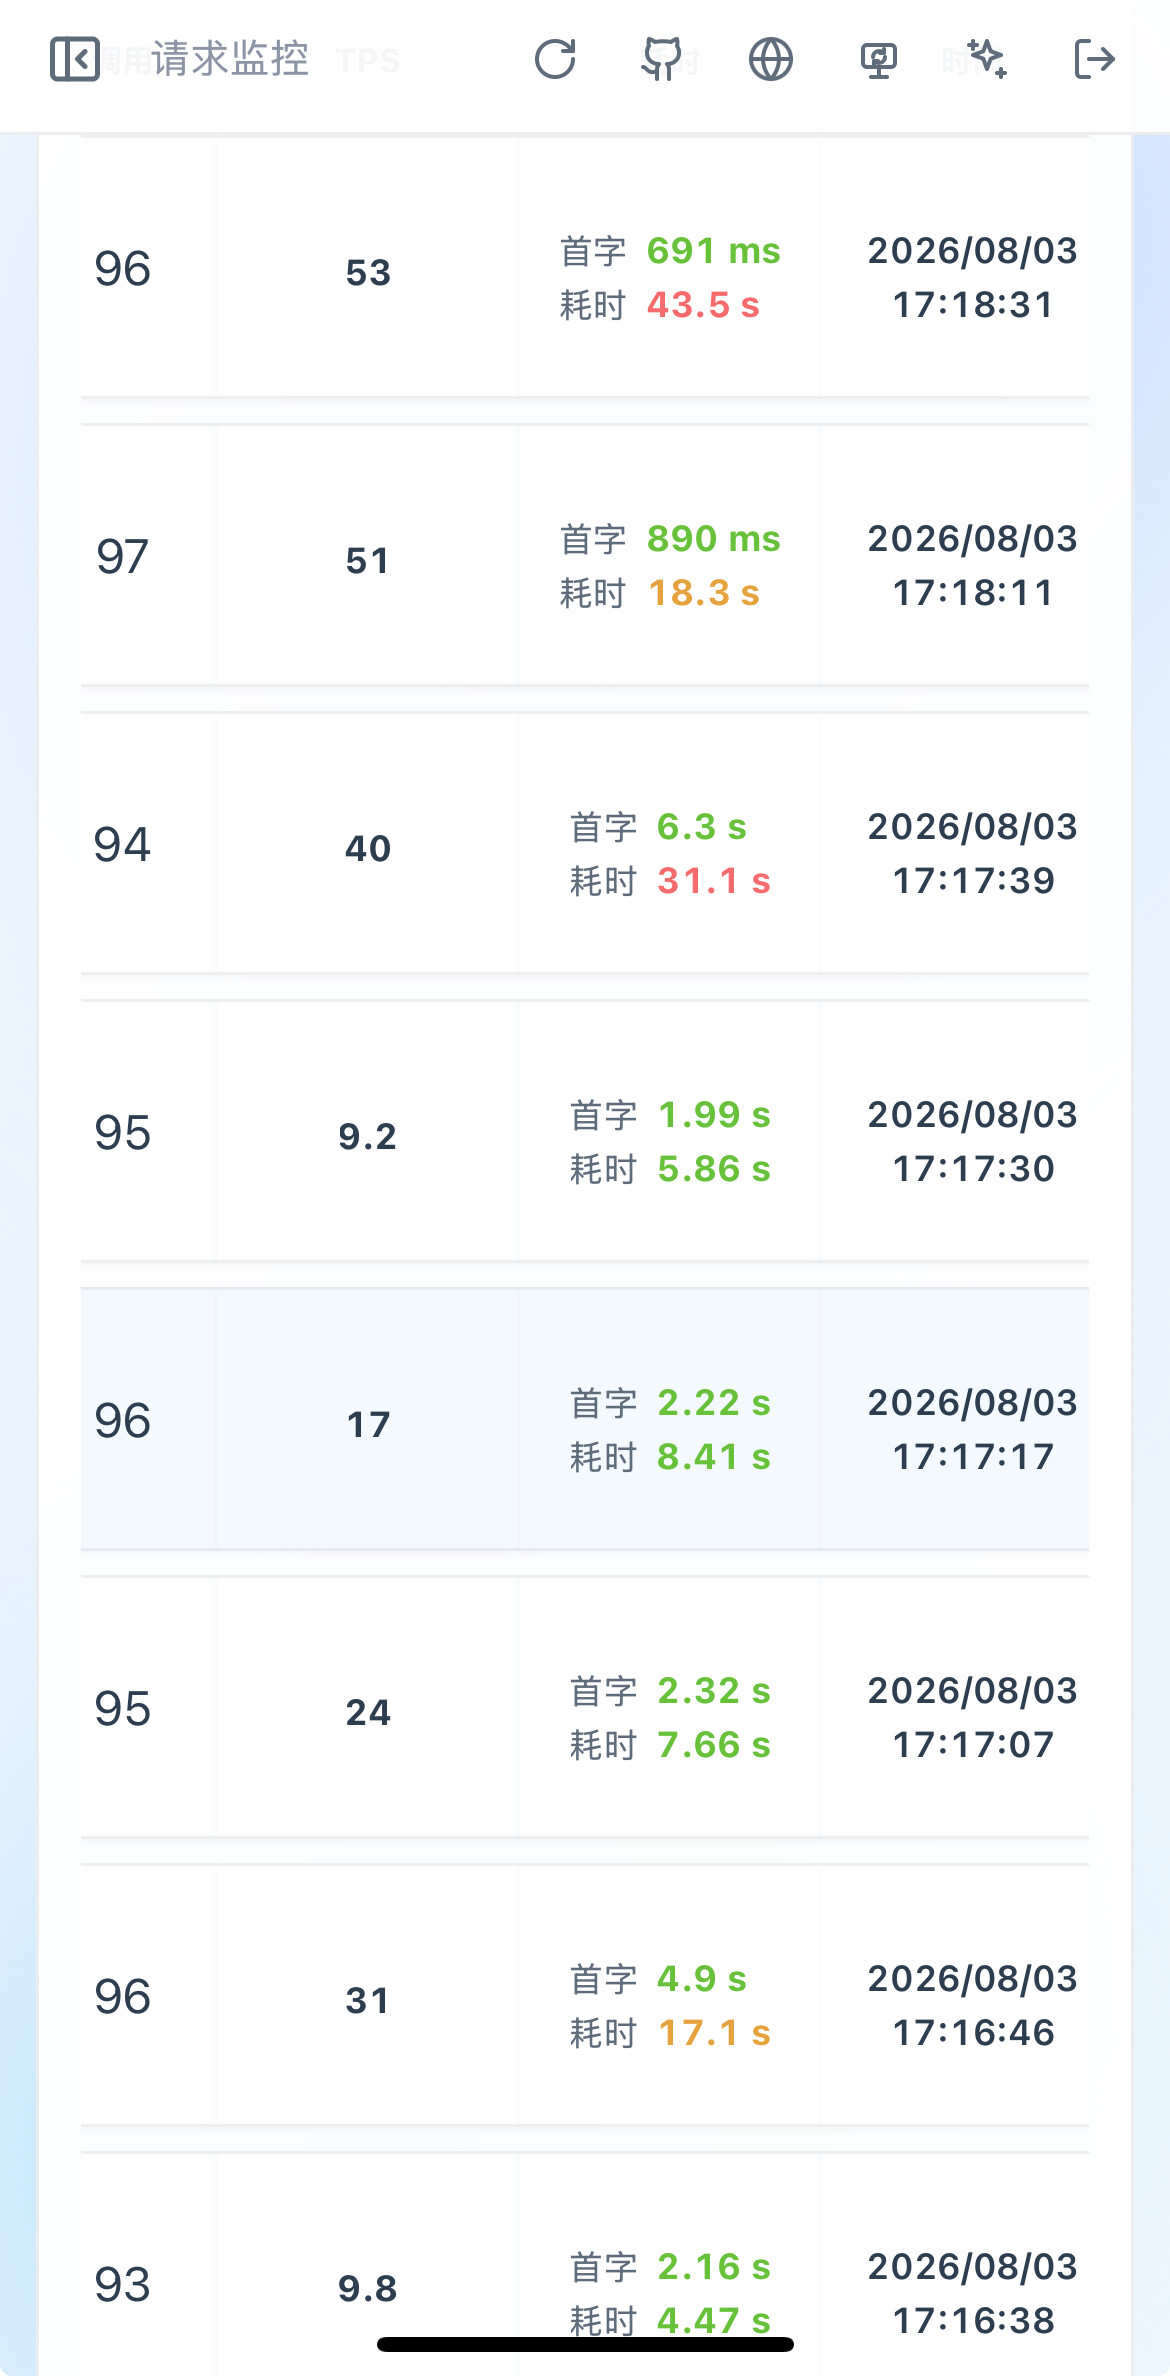The height and width of the screenshot is (2376, 1170).
Task: Click the sparkles theme icon
Action: tap(987, 59)
